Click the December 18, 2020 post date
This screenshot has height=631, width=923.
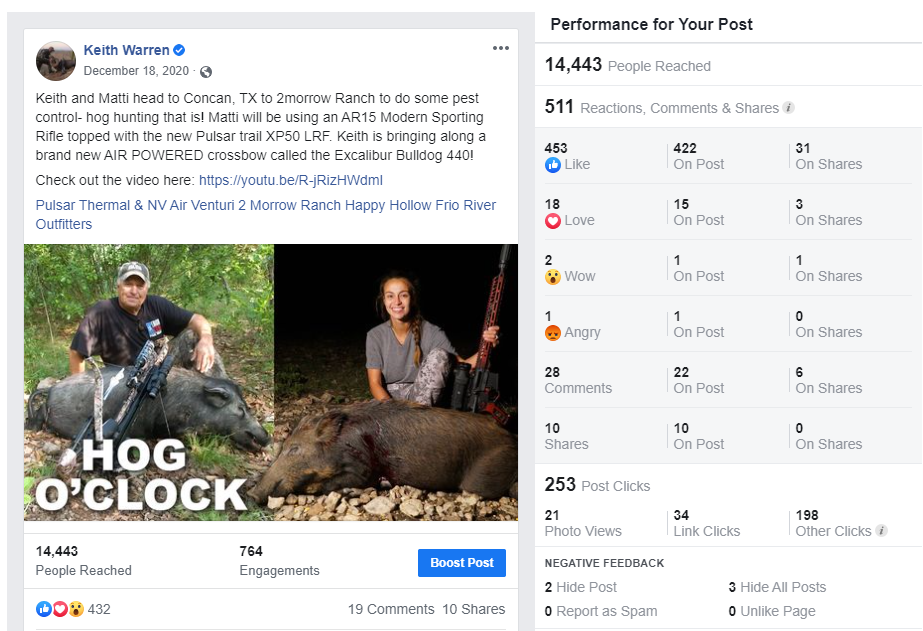[138, 72]
